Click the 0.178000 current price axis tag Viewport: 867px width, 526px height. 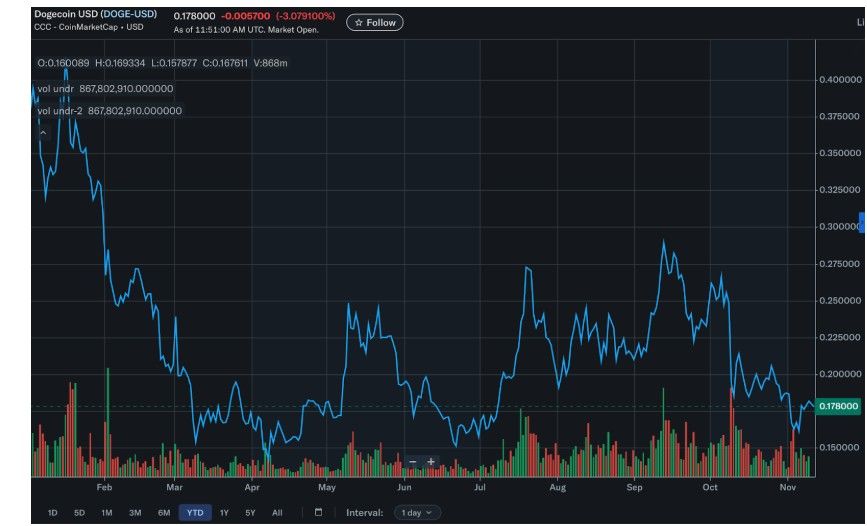click(838, 406)
